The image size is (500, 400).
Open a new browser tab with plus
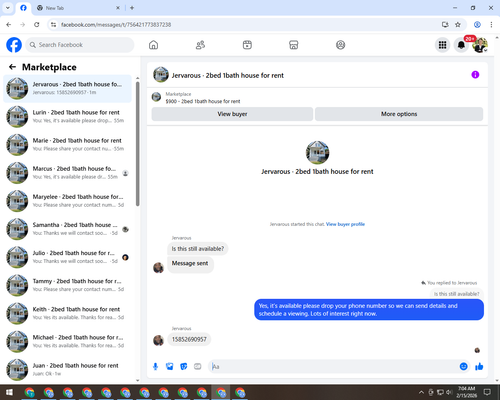coord(132,8)
